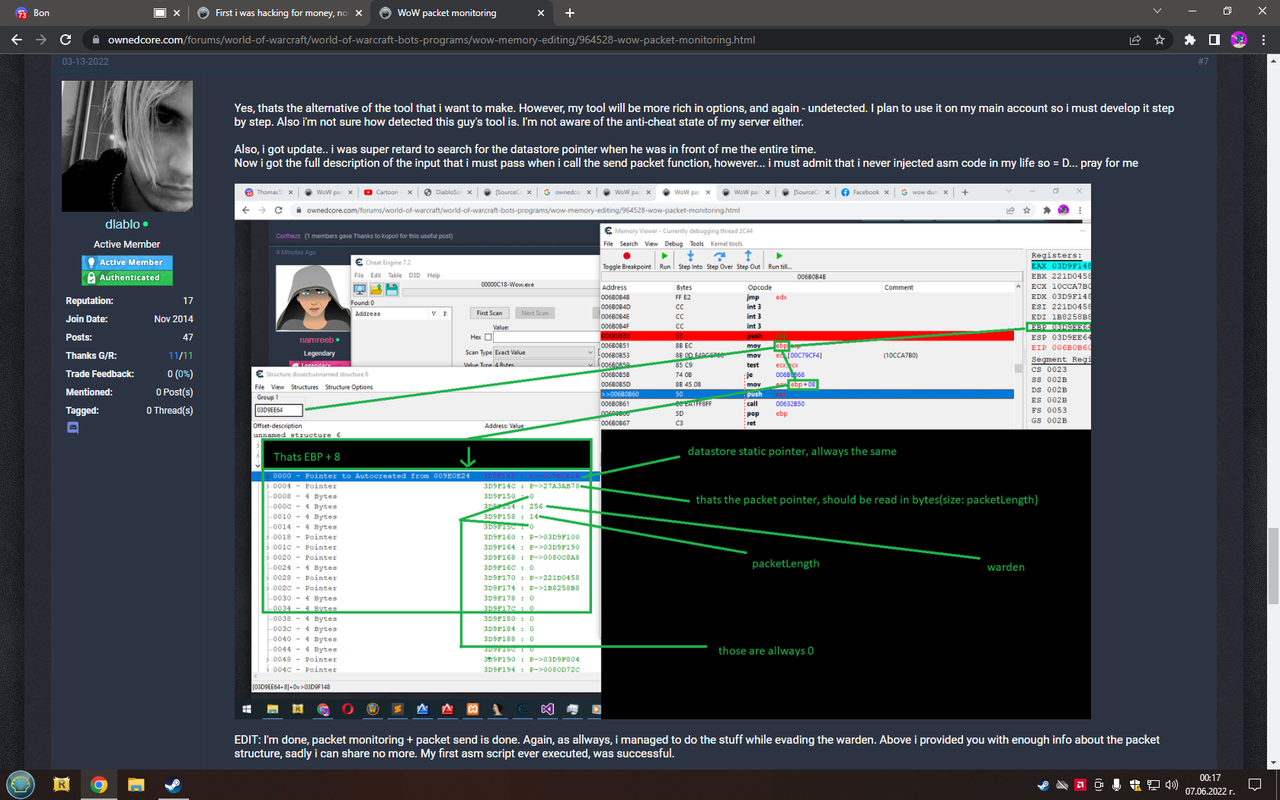Open the Chrome extensions puzzle menu
This screenshot has height=800, width=1280.
pyautogui.click(x=1189, y=40)
